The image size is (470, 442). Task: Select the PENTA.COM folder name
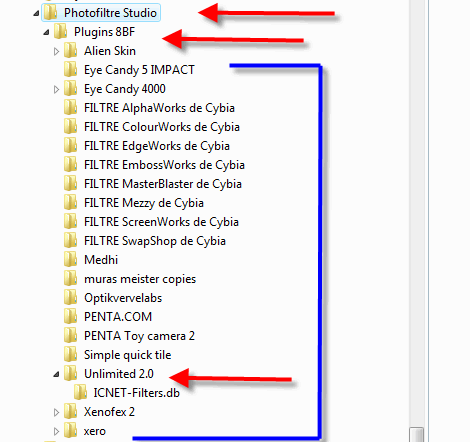pyautogui.click(x=118, y=317)
